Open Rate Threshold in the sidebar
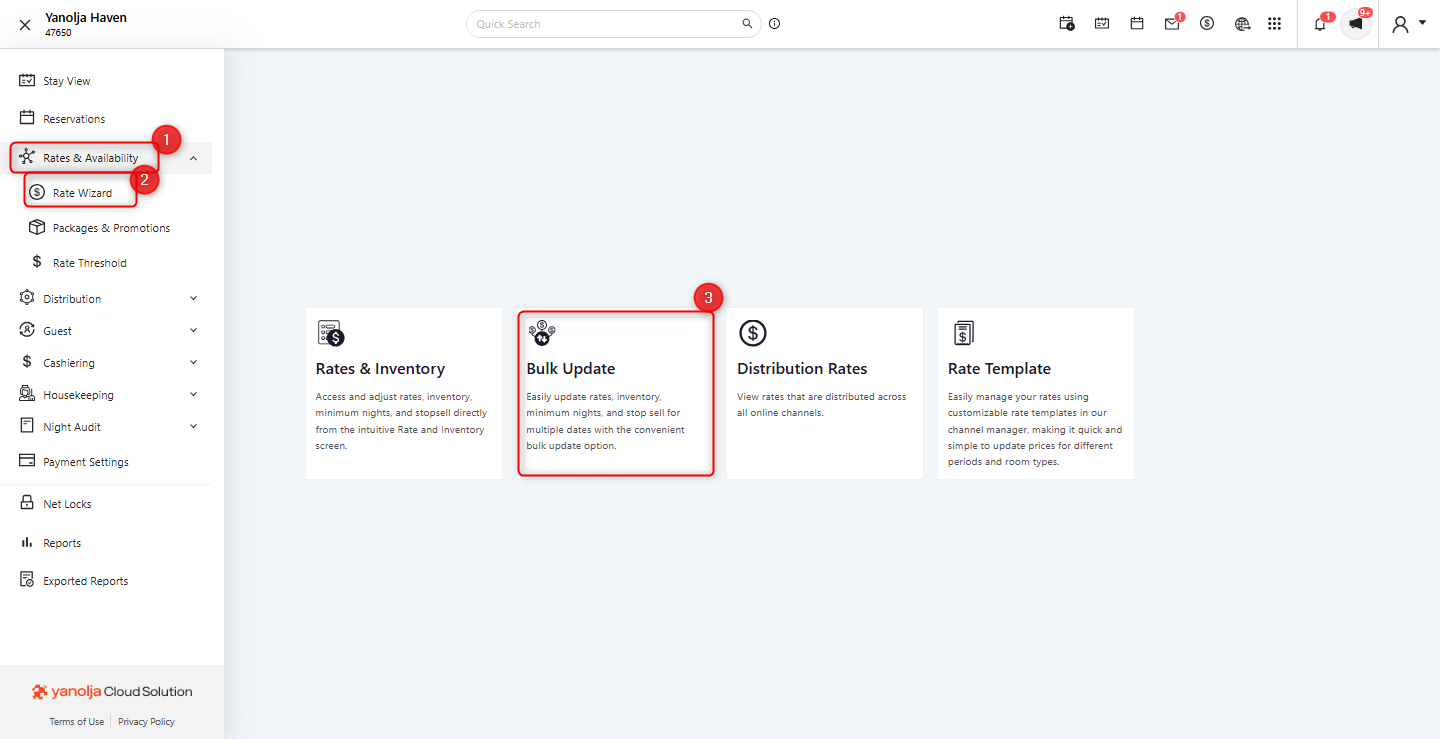Viewport: 1440px width, 739px height. click(x=89, y=263)
